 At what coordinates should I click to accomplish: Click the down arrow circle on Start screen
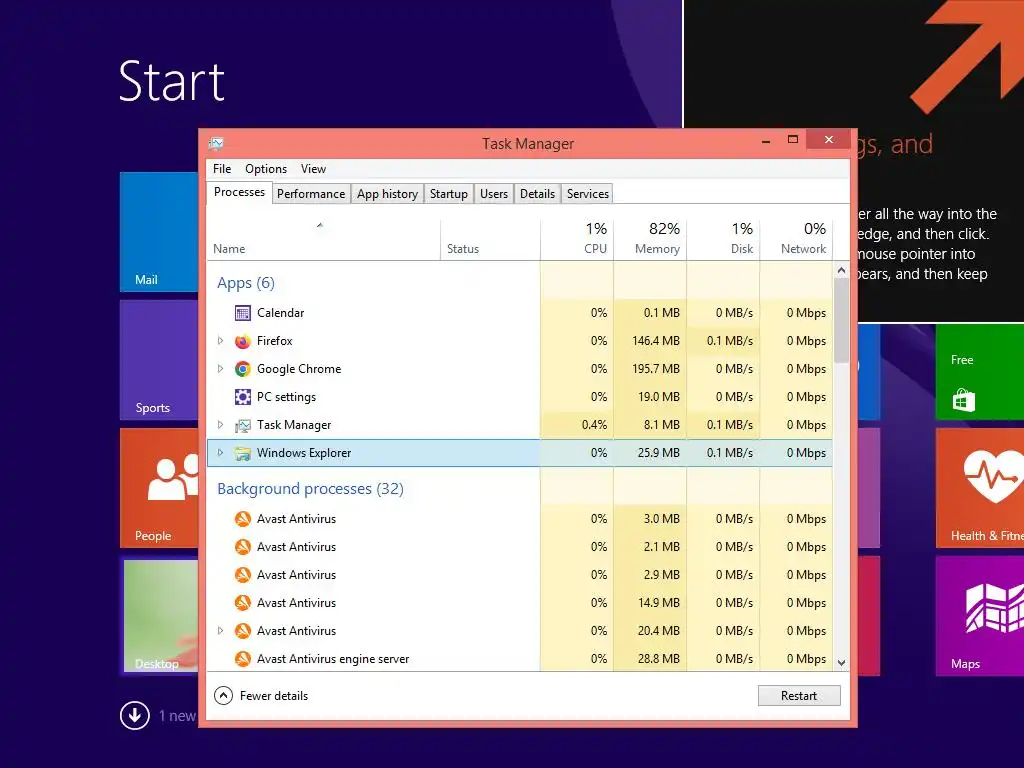point(135,715)
